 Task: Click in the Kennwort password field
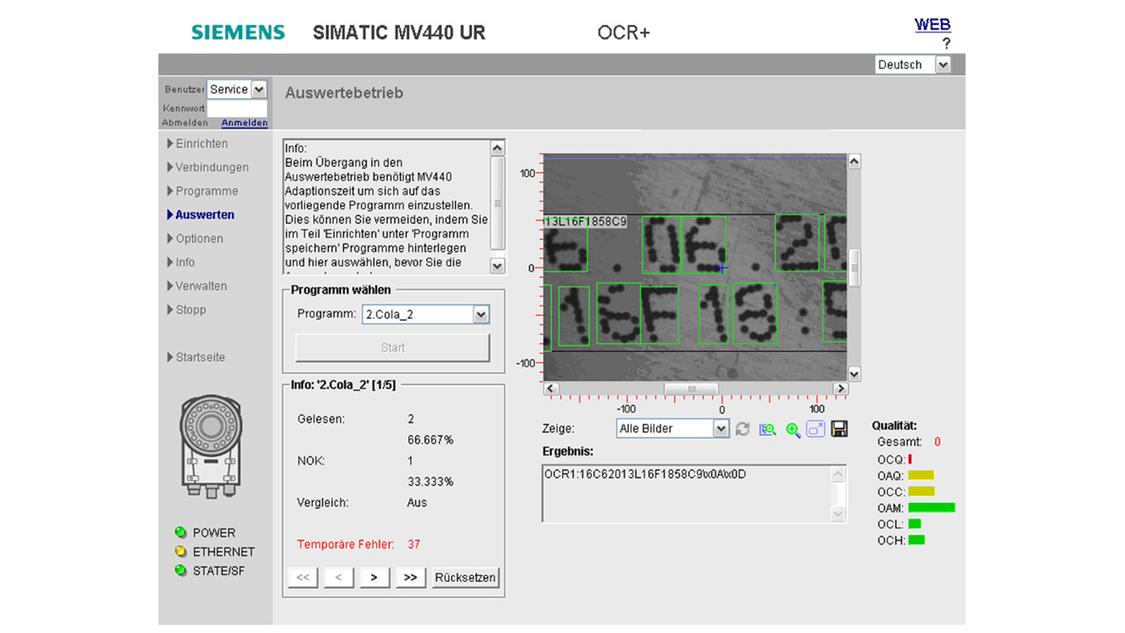point(237,108)
